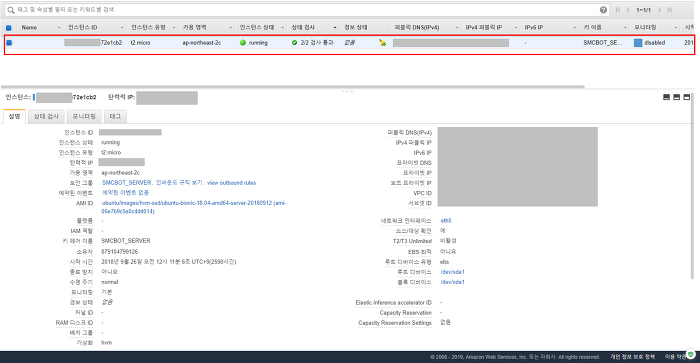Toggle the select-all checkbox in table header
The height and width of the screenshot is (363, 700).
[8, 28]
